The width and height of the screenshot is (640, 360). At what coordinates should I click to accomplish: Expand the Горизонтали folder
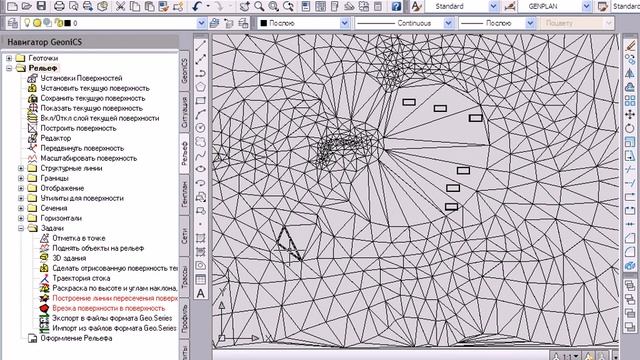pos(21,218)
